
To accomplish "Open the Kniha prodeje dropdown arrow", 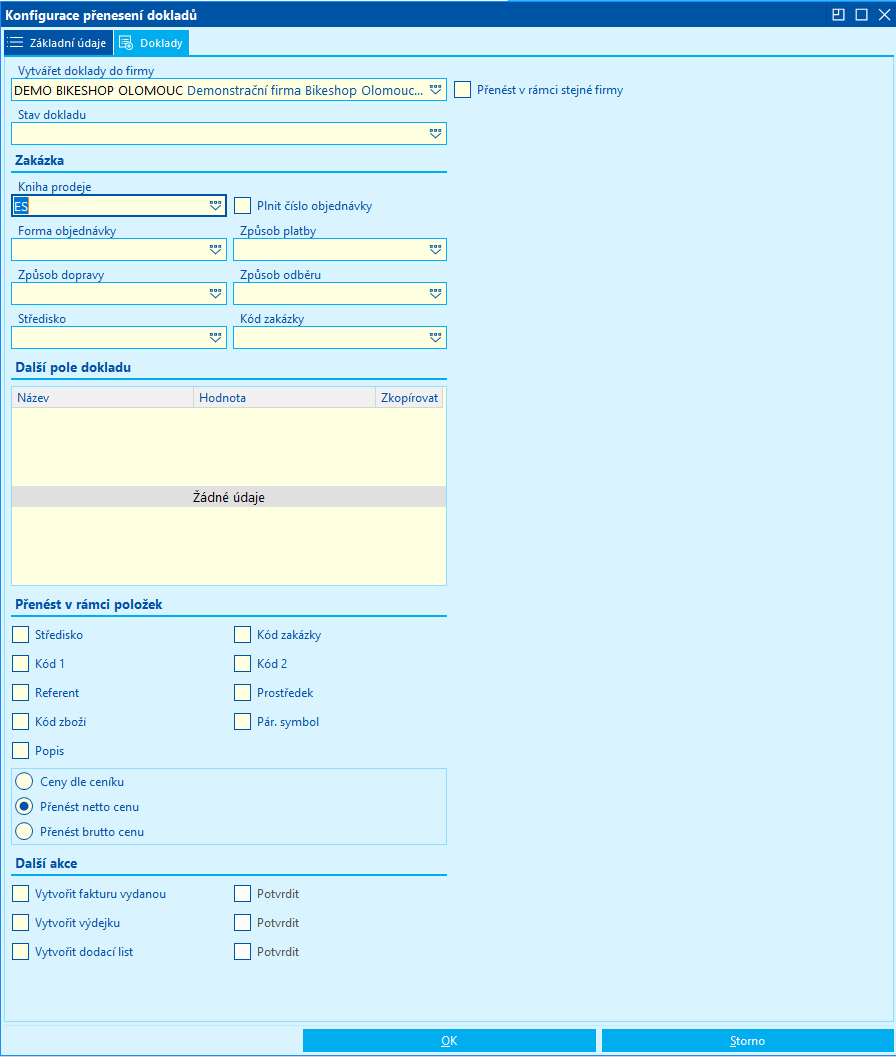I will click(x=215, y=206).
